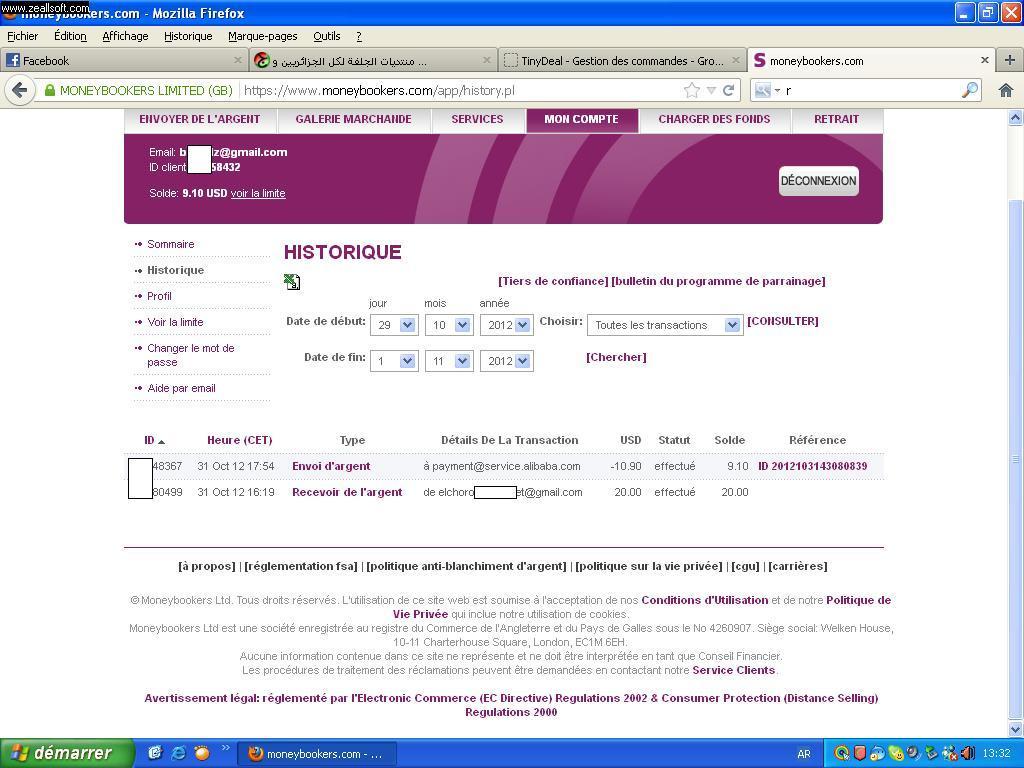Screen dimensions: 1024x768
Task: Close the Facebook tab
Action: (x=238, y=60)
